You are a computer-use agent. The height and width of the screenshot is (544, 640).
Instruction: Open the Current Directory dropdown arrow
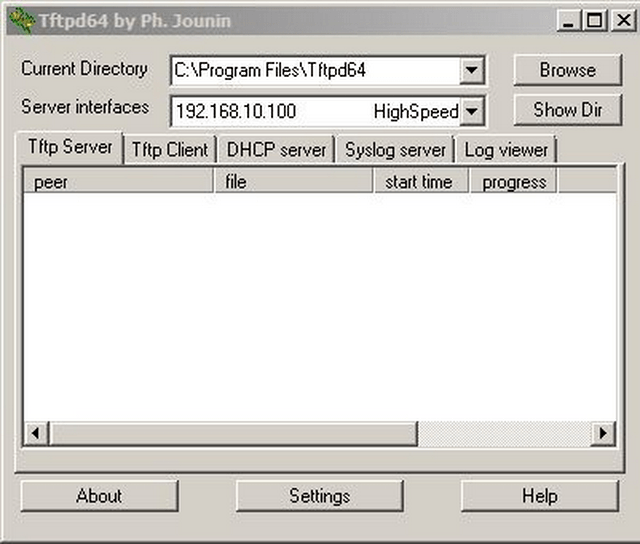click(472, 70)
